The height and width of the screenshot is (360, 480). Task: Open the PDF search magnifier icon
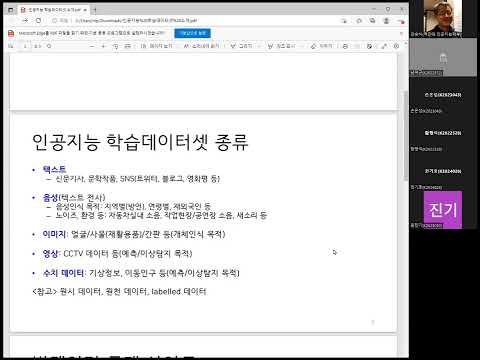[x=49, y=46]
